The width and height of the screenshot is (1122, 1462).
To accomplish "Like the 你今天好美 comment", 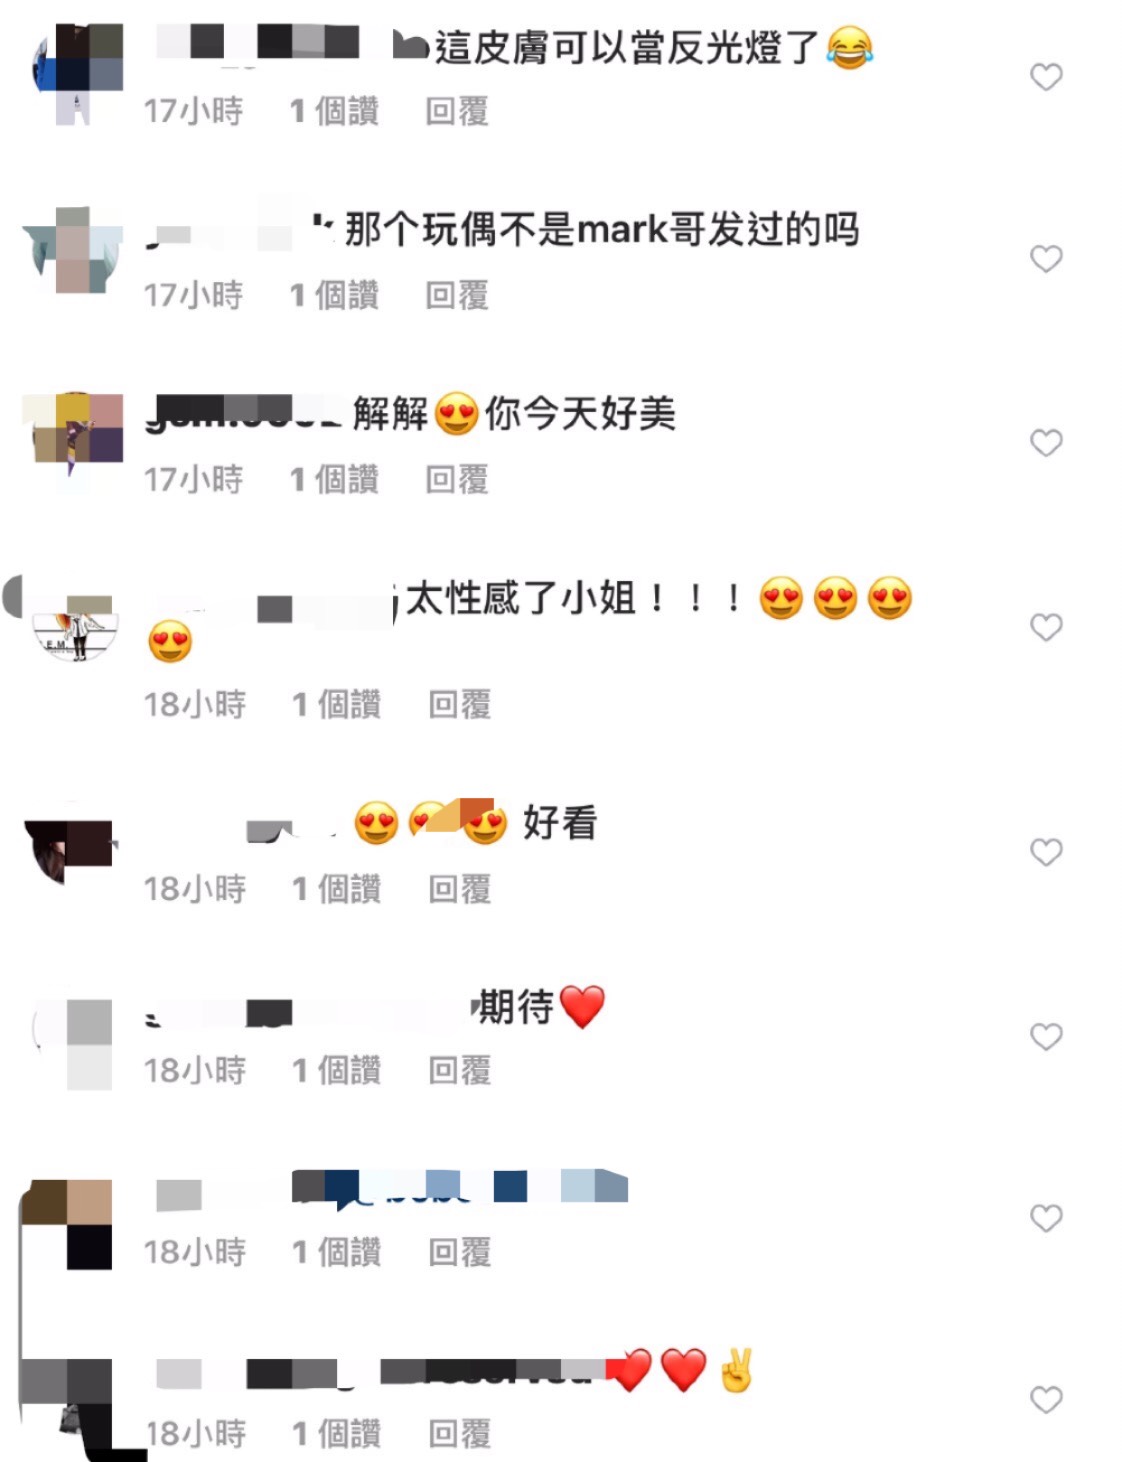I will pyautogui.click(x=1046, y=443).
